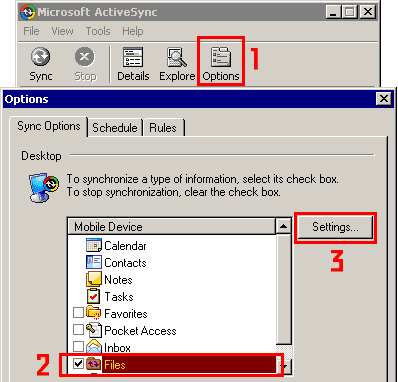
Task: Select the Notes text label
Action: point(118,280)
